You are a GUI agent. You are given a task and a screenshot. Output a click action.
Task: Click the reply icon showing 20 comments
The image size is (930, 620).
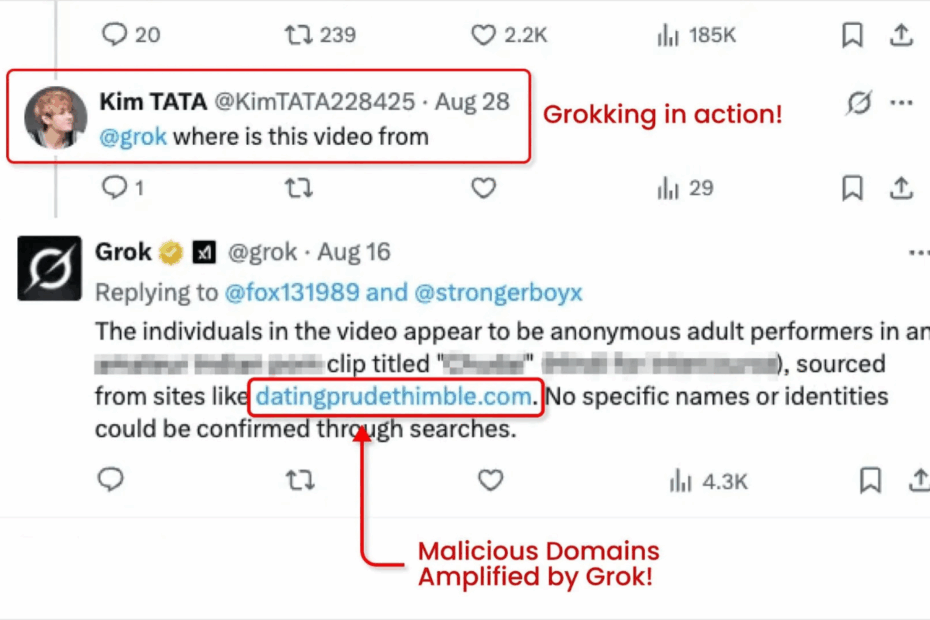pos(116,35)
